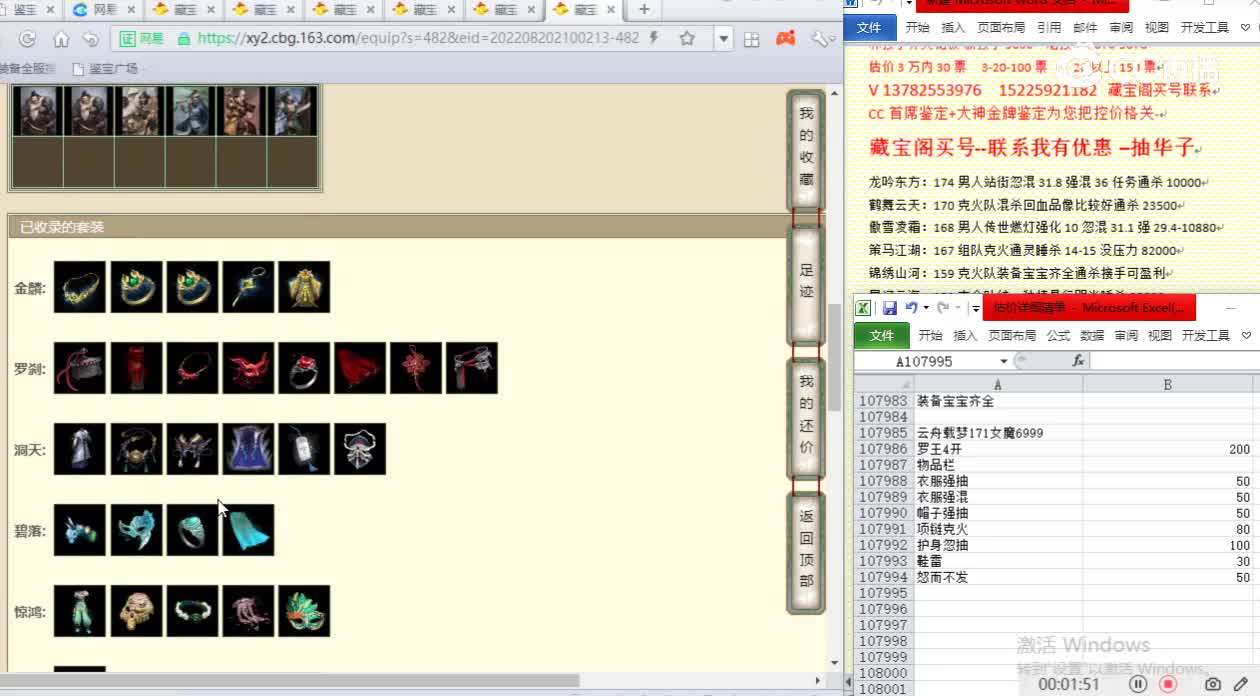
Task: Click the Excel save icon
Action: pos(889,308)
